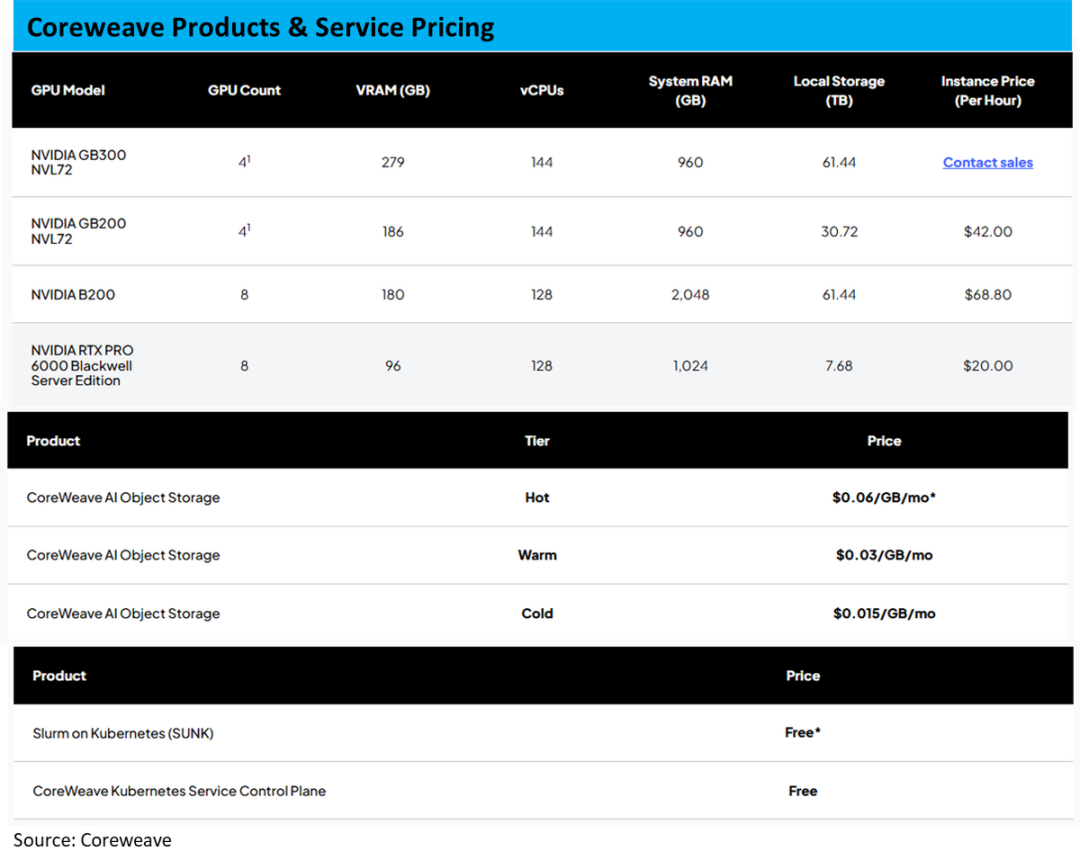Click the $42.00 instance price

(987, 231)
